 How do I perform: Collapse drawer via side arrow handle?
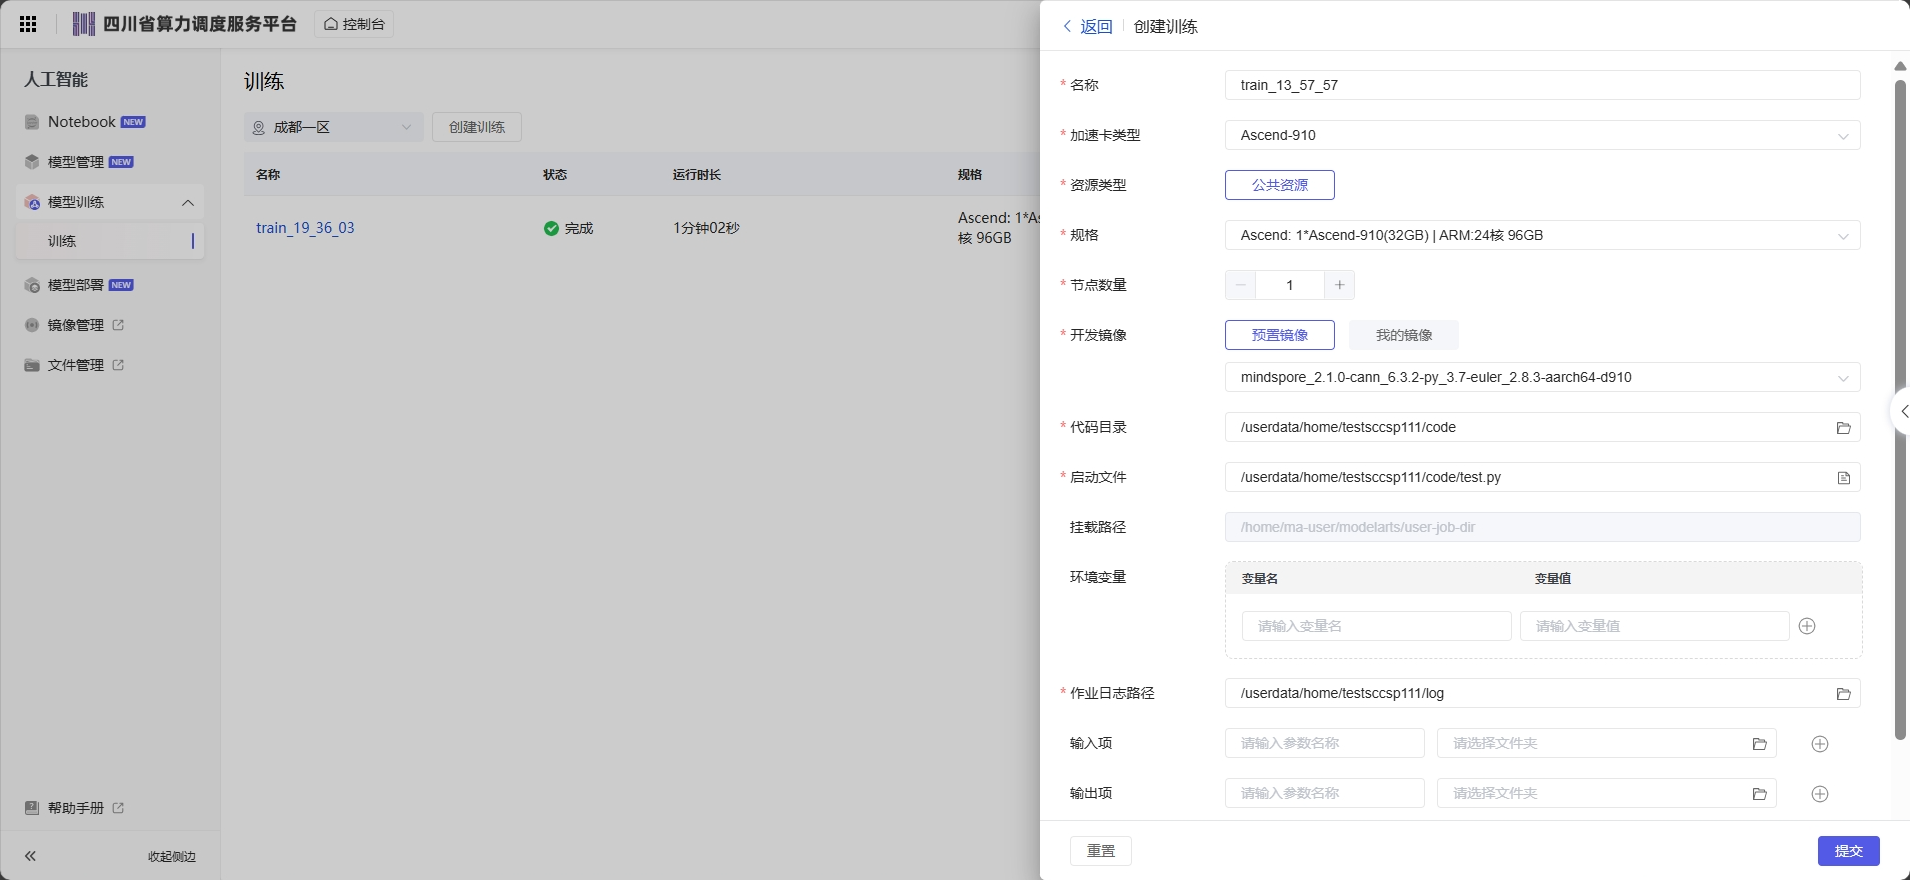(x=1901, y=411)
